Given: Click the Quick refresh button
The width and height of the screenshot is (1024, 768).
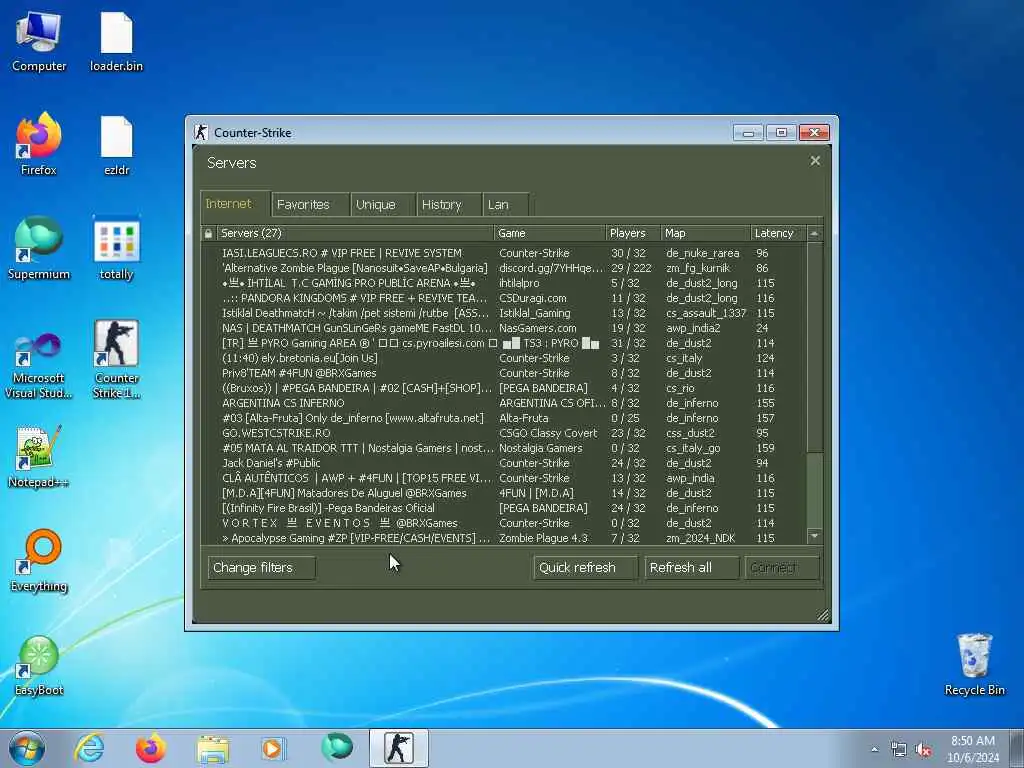Looking at the screenshot, I should 585,568.
